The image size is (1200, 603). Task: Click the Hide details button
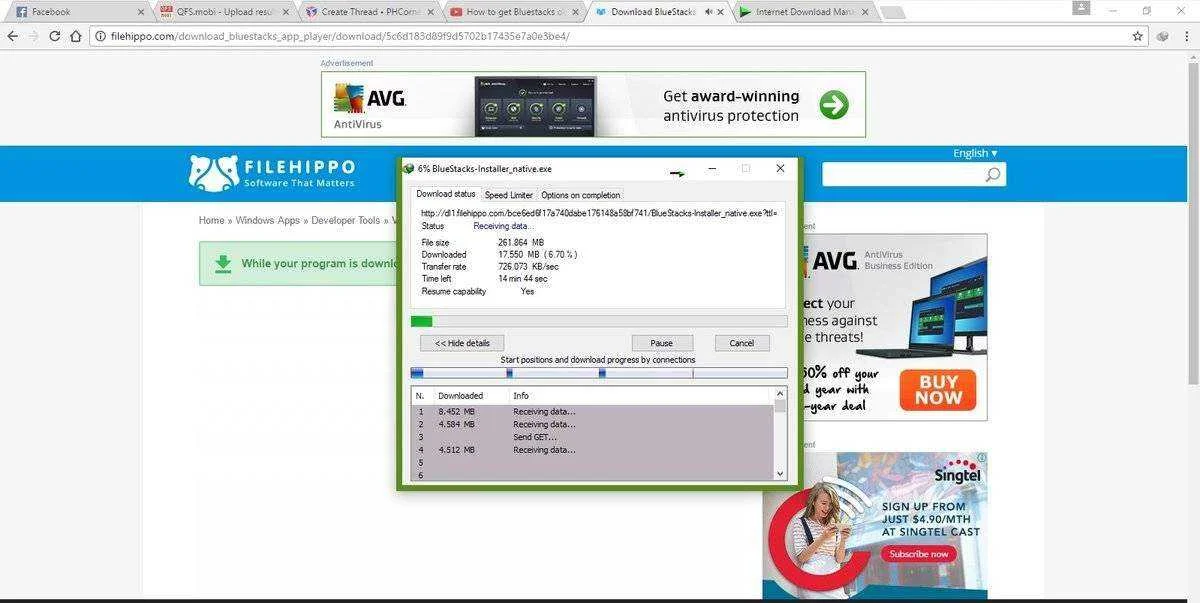coord(462,343)
